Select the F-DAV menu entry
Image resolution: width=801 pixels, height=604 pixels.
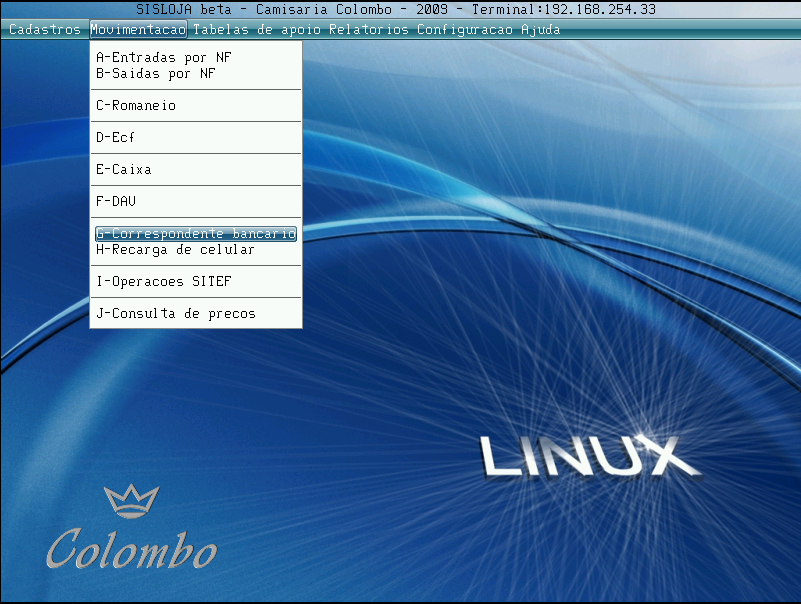click(115, 202)
